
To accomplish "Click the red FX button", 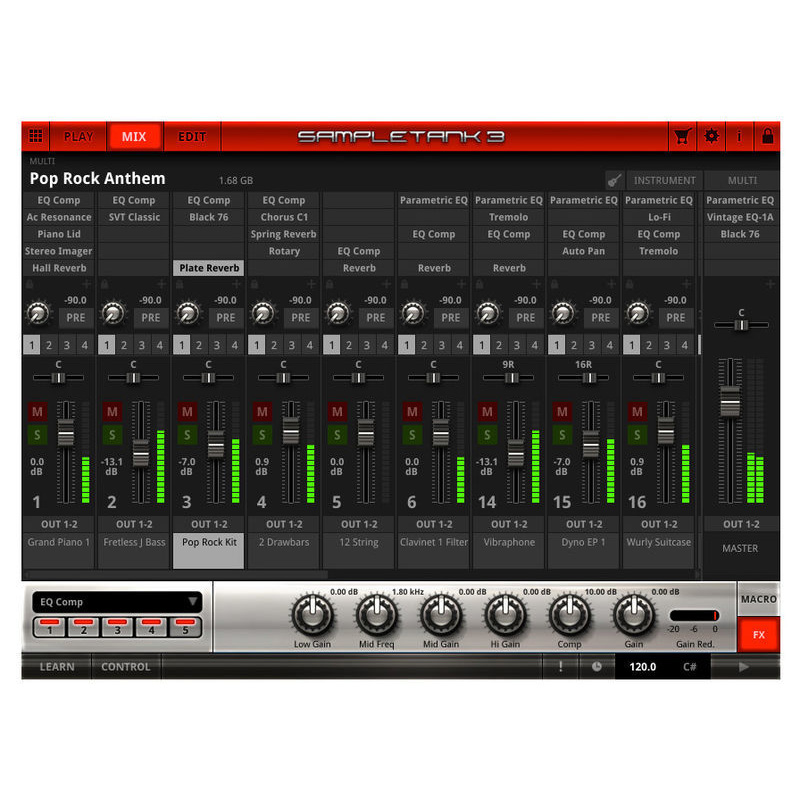I will [x=759, y=634].
